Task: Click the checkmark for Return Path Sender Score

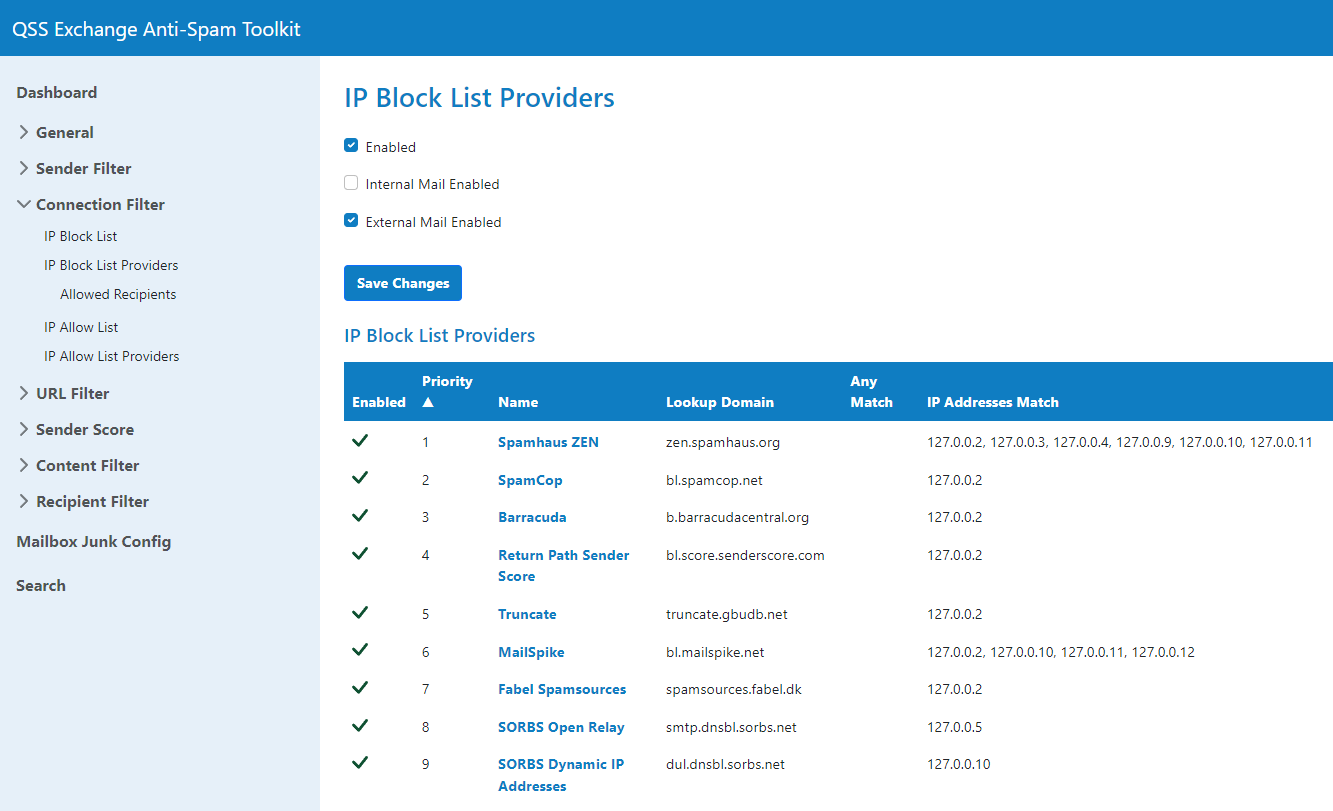Action: [x=360, y=553]
